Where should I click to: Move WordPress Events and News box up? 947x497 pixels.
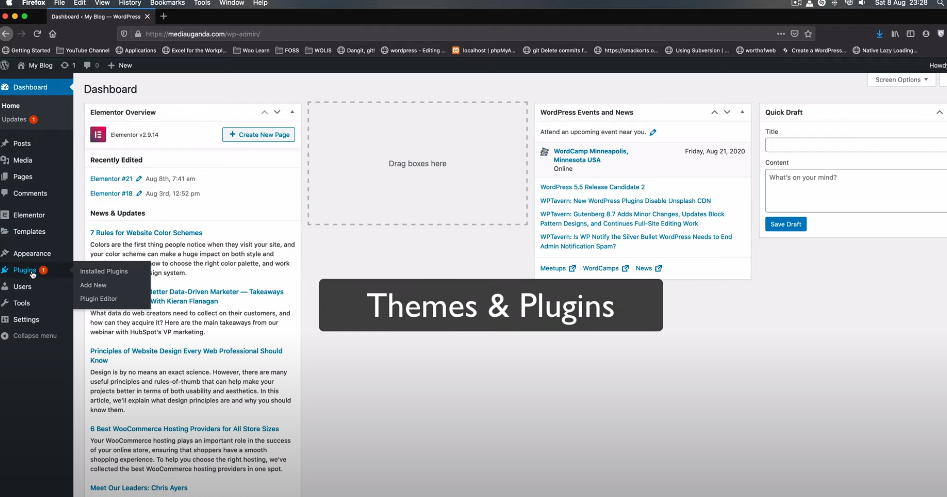click(714, 112)
